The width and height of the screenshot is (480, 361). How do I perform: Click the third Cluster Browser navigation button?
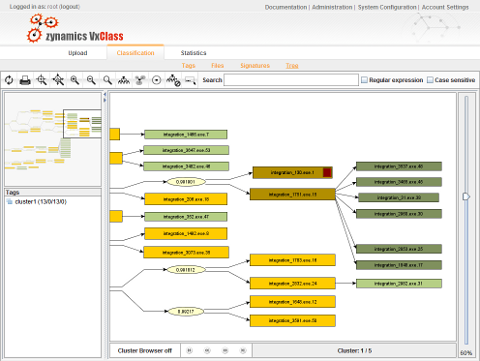pyautogui.click(x=225, y=351)
